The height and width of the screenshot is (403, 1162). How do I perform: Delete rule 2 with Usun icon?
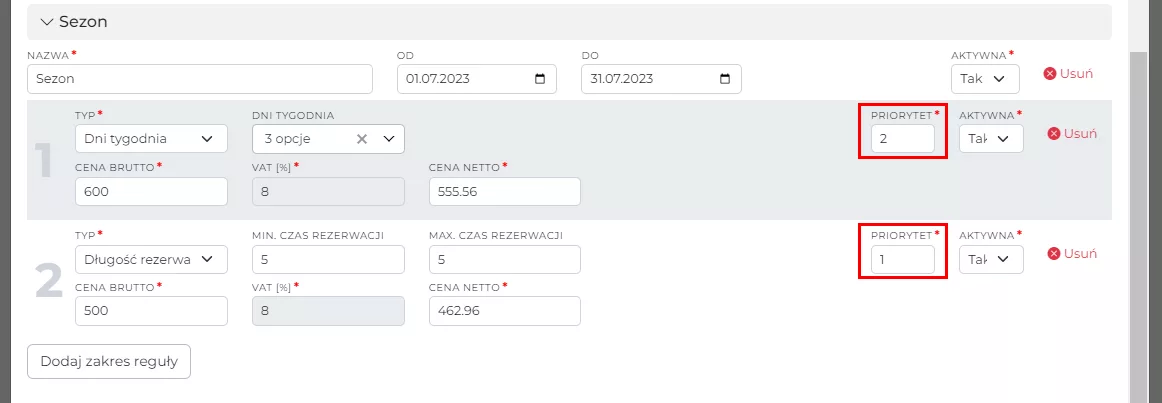(x=1054, y=254)
